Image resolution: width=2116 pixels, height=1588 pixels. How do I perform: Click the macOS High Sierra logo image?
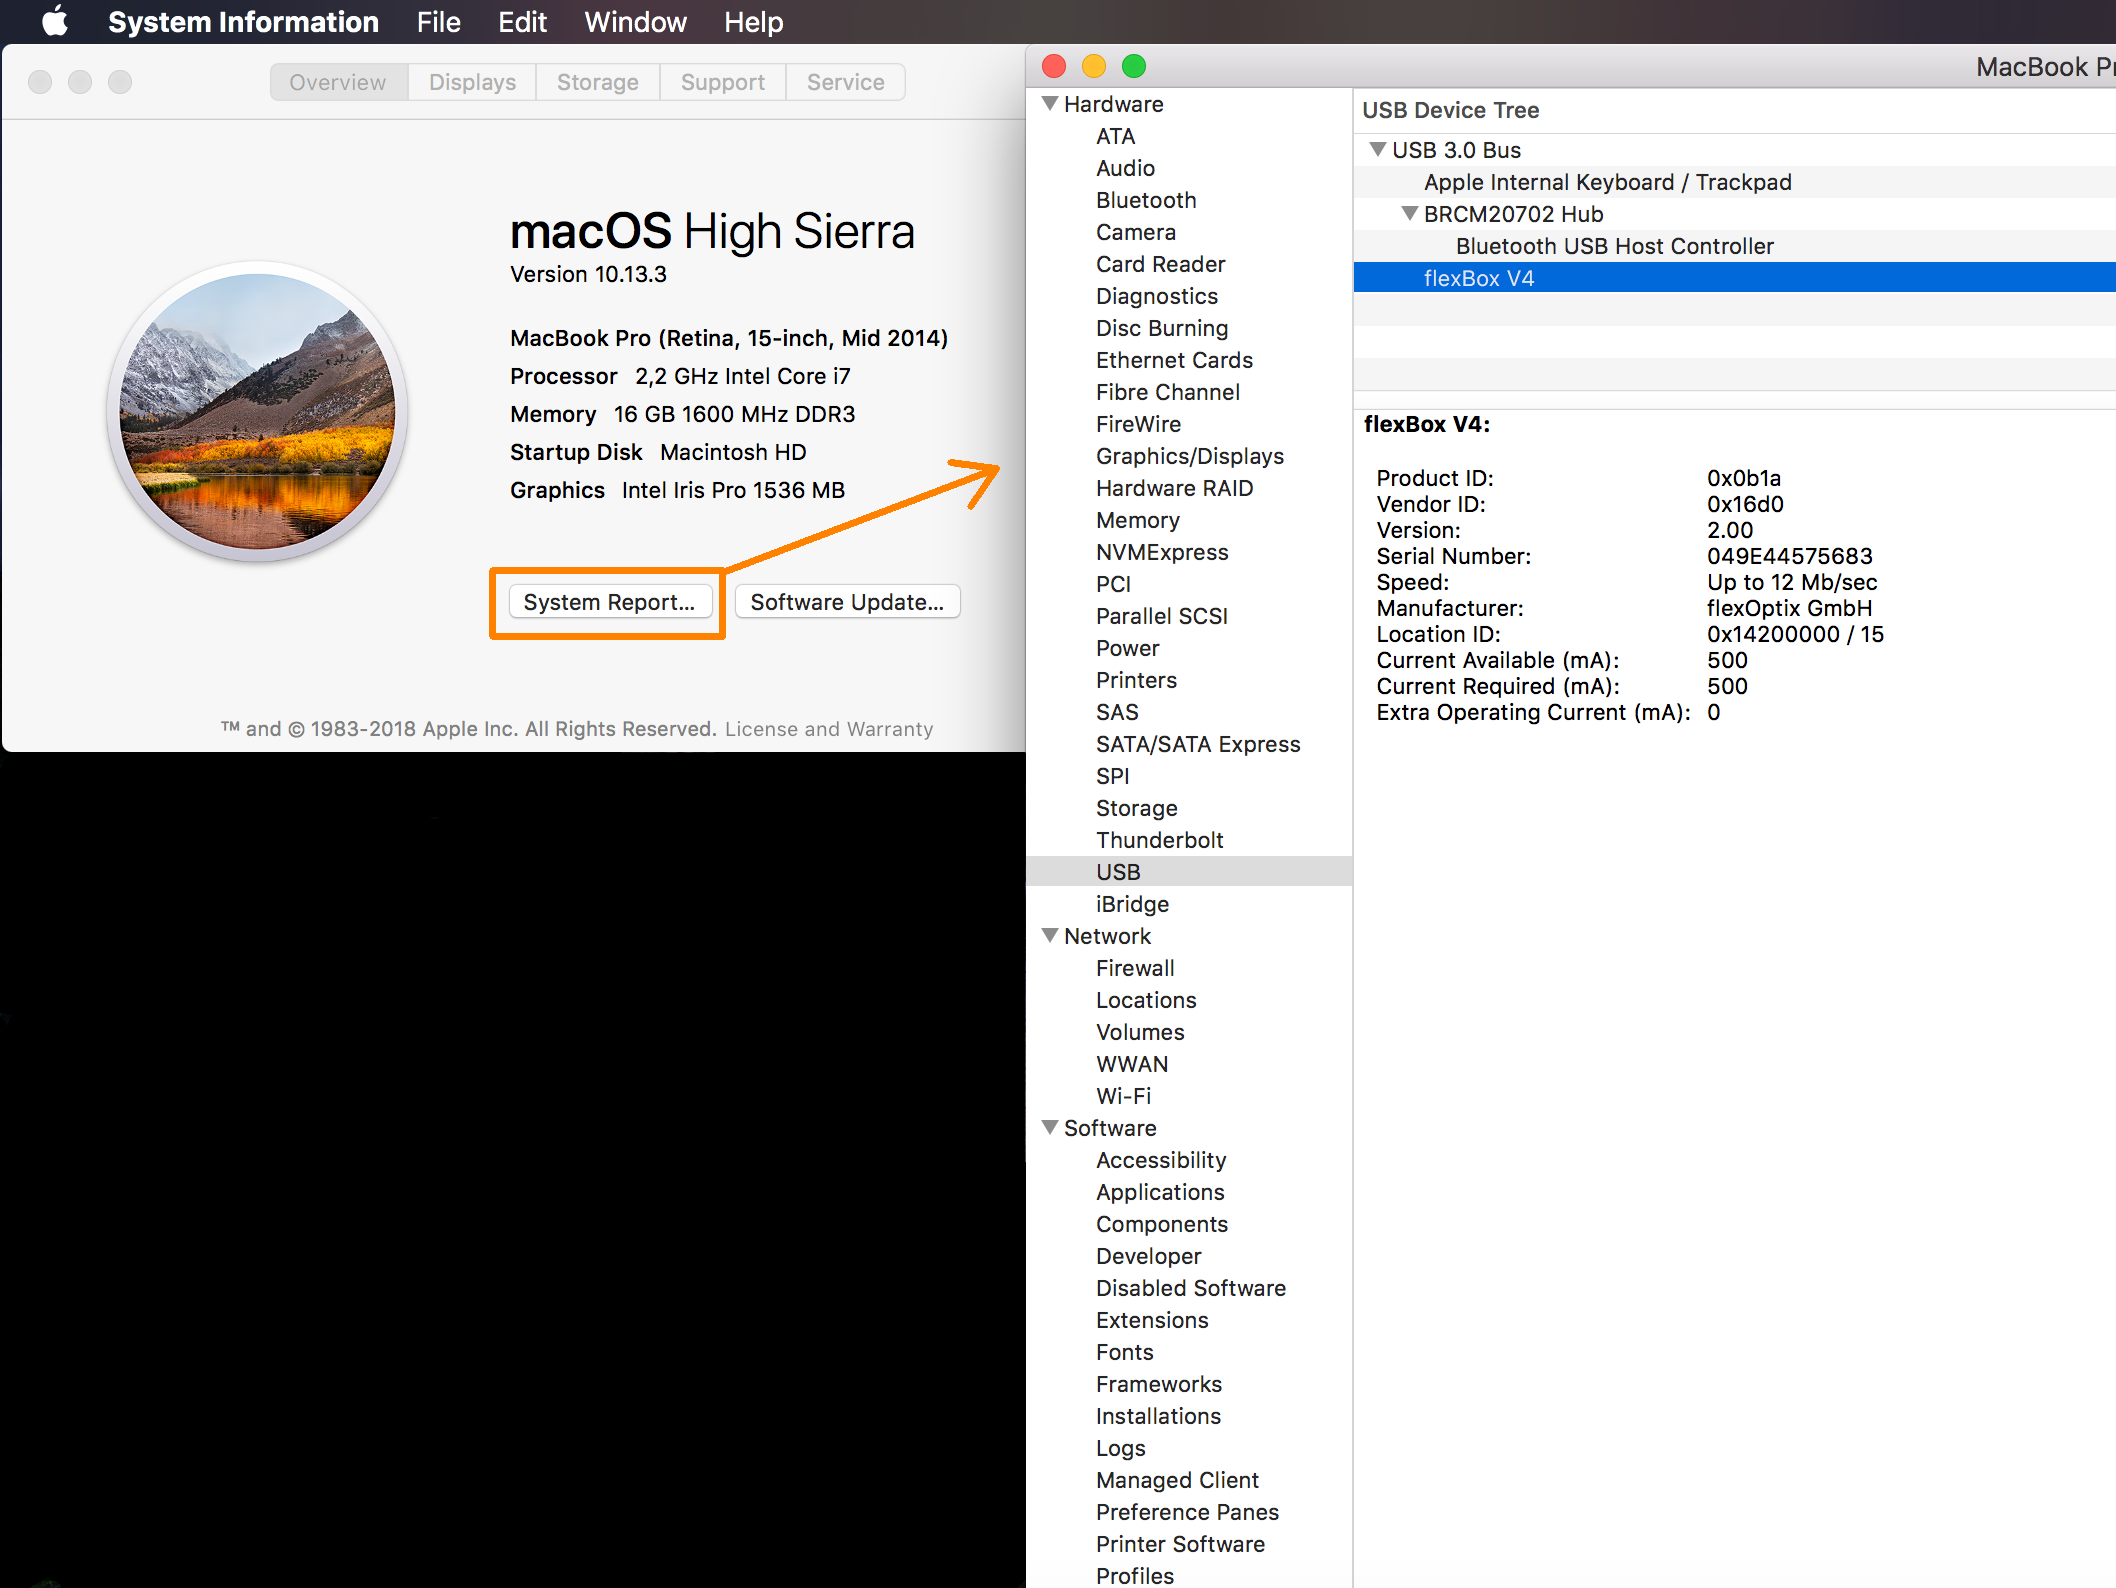257,412
